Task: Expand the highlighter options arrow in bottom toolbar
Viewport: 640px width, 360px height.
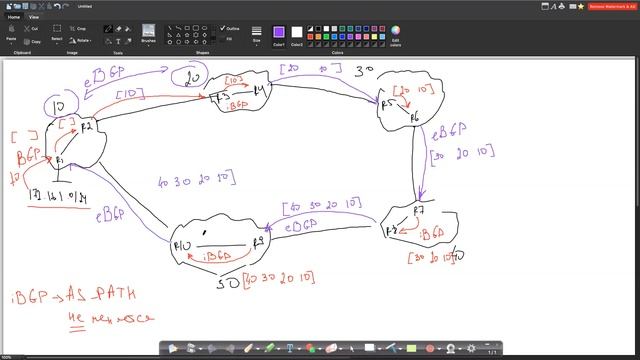Action: pyautogui.click(x=279, y=349)
